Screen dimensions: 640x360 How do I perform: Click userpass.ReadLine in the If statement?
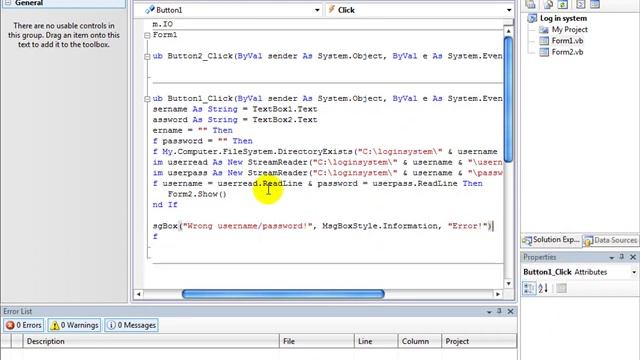[415, 184]
